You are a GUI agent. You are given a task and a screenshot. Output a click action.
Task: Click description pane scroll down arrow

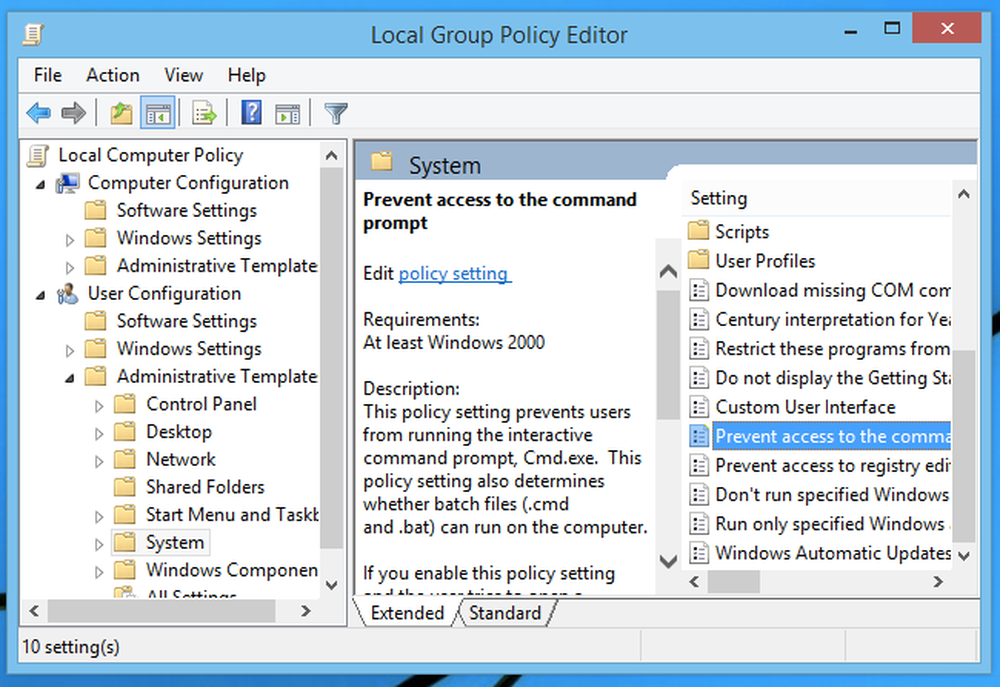pos(668,561)
